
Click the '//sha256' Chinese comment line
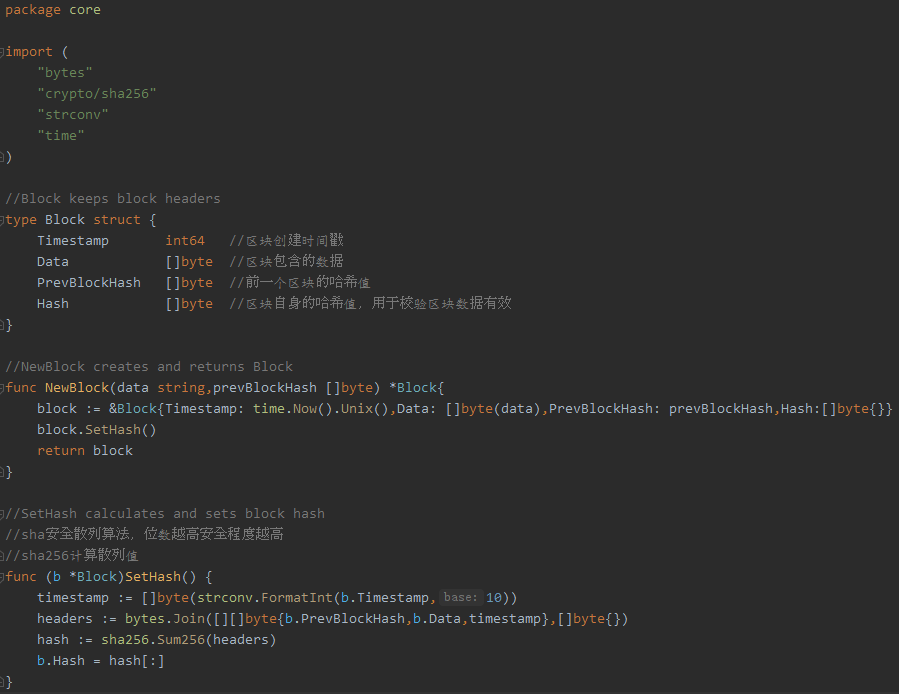click(72, 555)
